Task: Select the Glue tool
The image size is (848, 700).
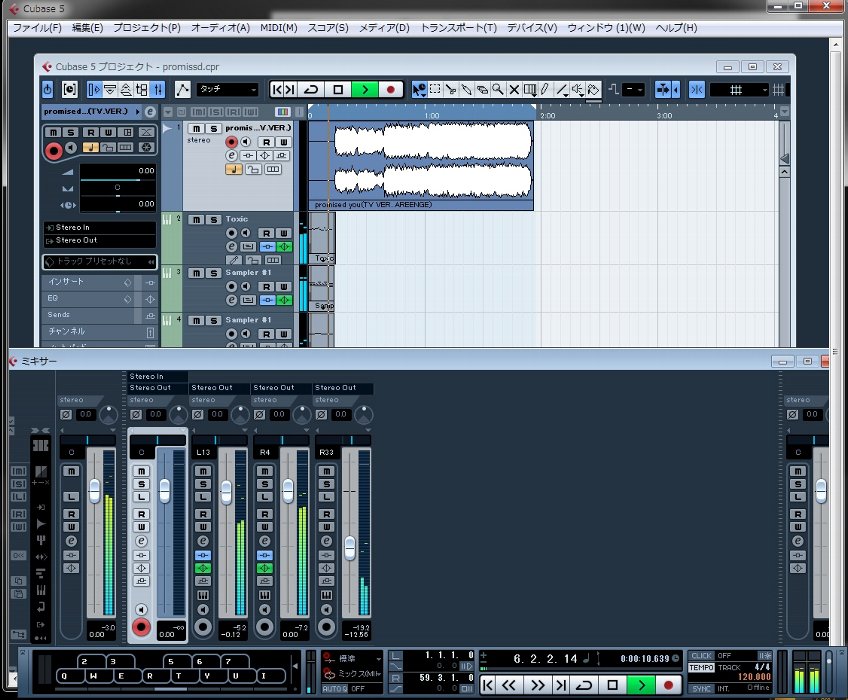Action: click(466, 89)
